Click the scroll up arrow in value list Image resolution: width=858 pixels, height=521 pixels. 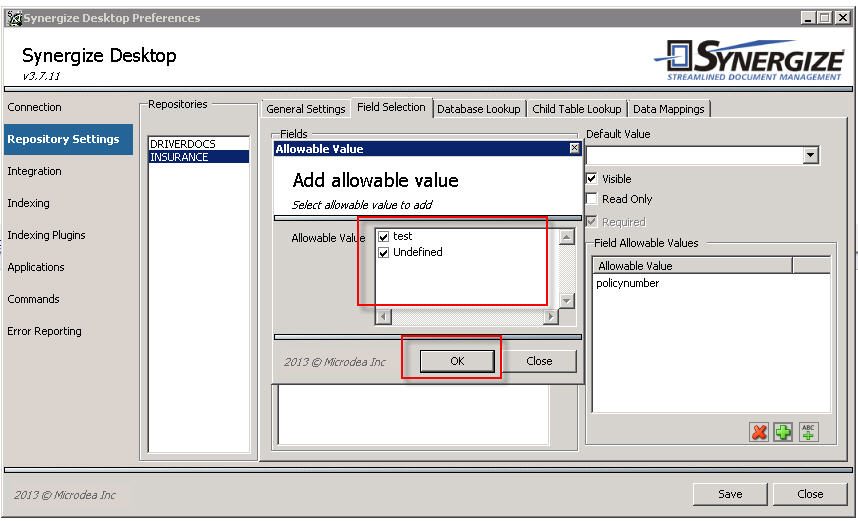pyautogui.click(x=566, y=237)
